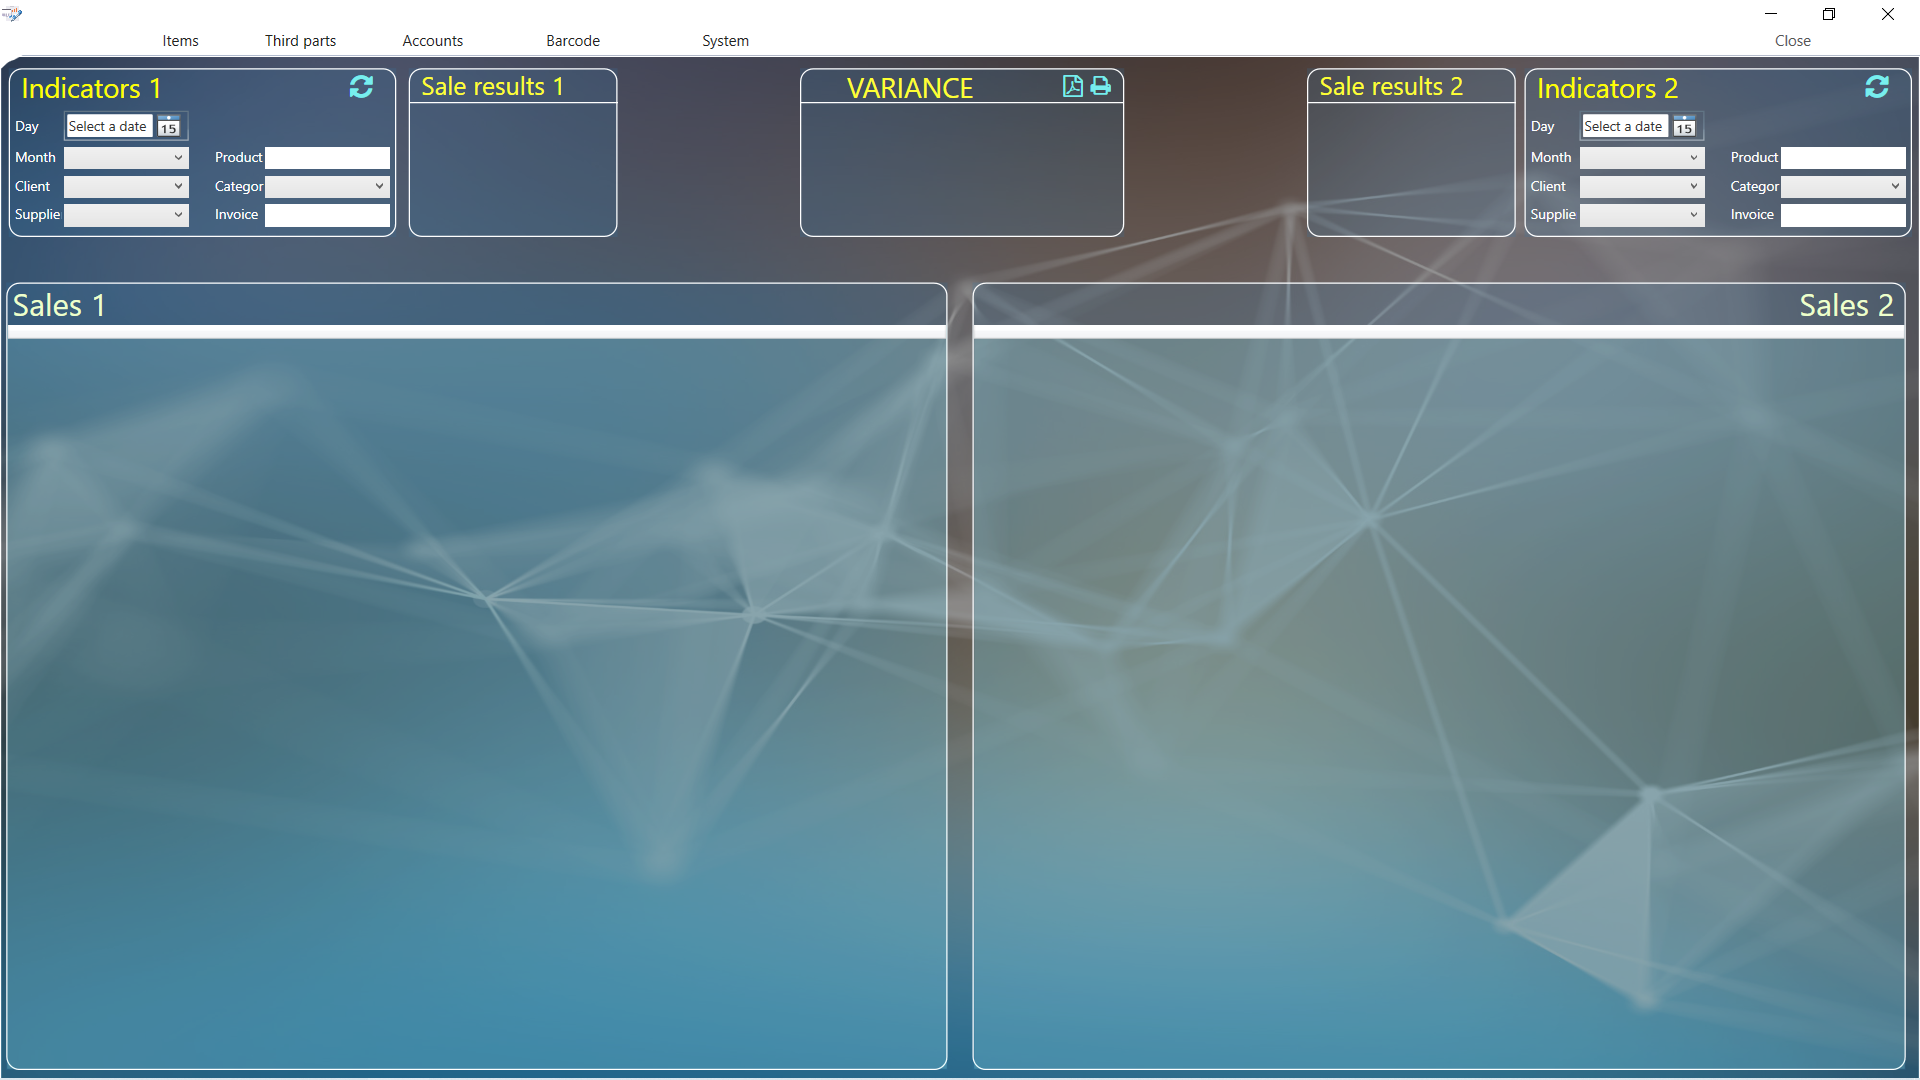Restore down the application window

pyautogui.click(x=1829, y=14)
